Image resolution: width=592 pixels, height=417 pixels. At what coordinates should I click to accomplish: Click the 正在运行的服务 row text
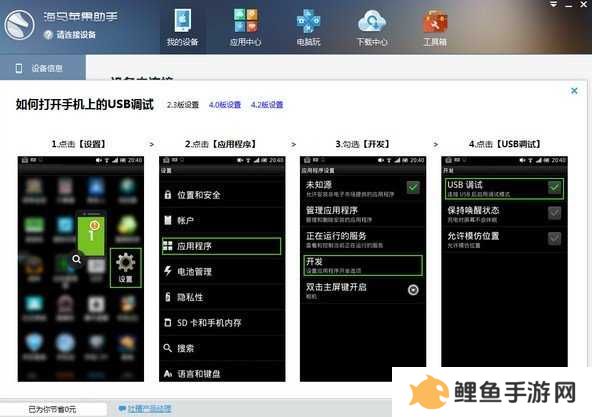pos(336,236)
